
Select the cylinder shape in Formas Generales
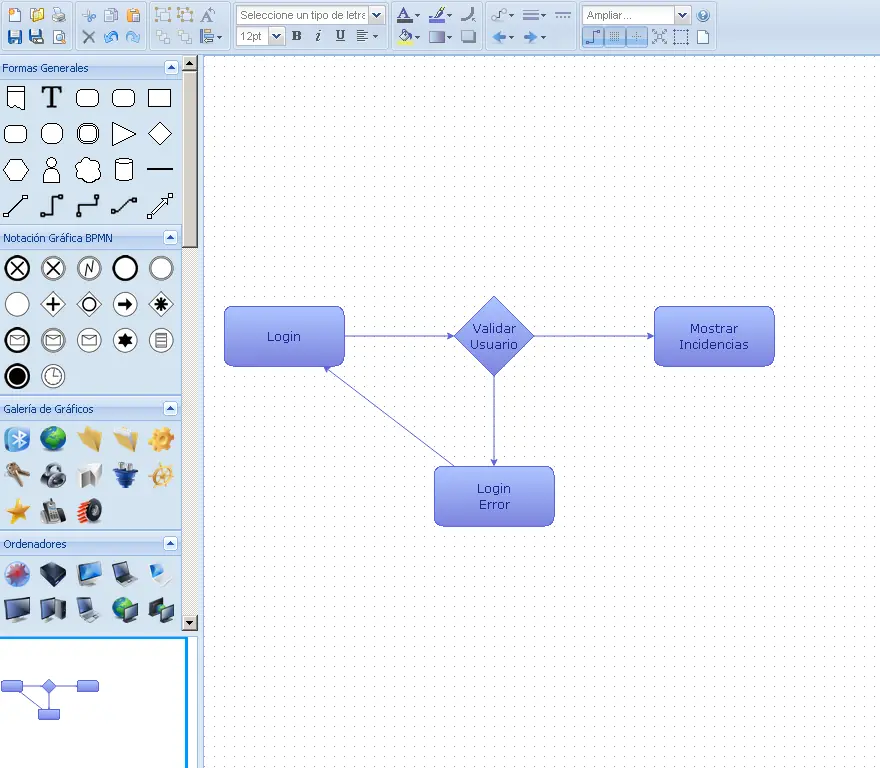point(124,170)
